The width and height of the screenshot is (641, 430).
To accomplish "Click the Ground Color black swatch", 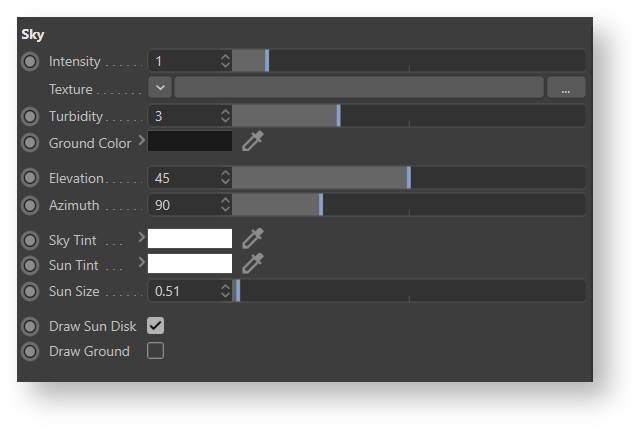I will point(190,142).
